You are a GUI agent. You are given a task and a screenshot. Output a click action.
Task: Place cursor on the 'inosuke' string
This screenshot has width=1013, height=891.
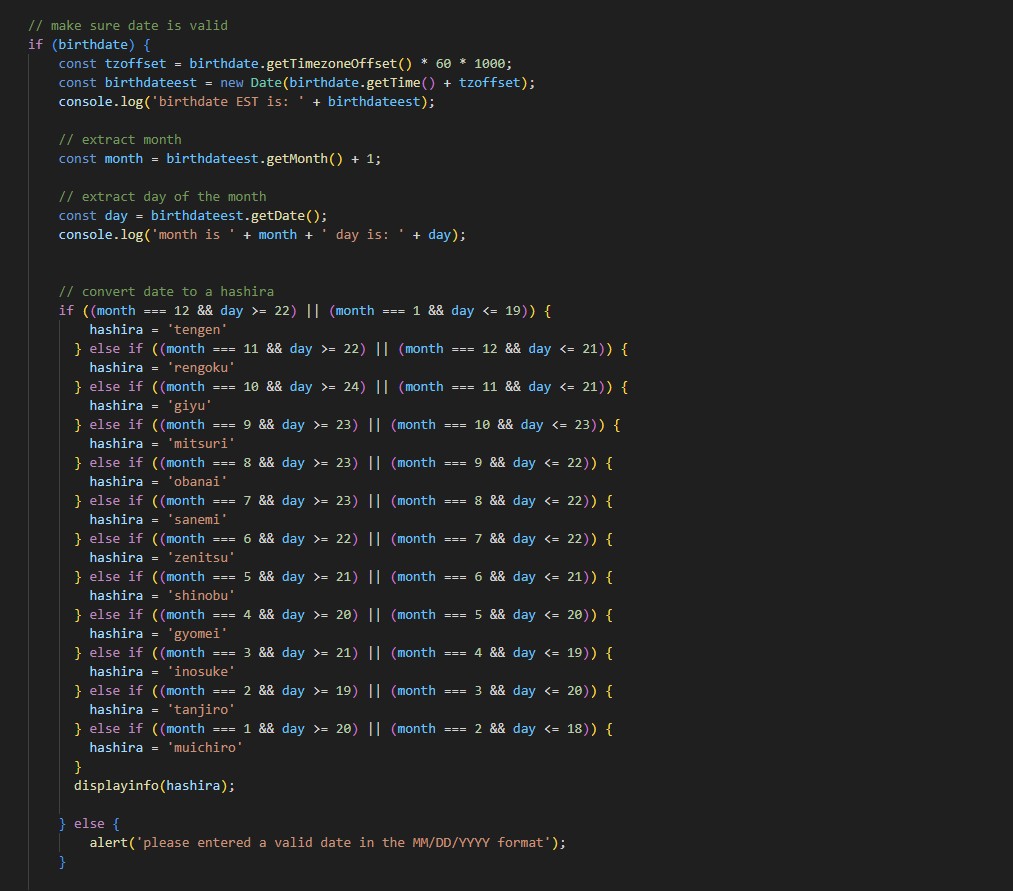[202, 671]
